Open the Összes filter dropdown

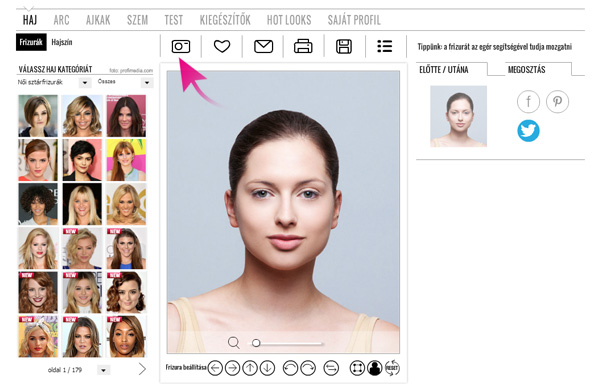click(x=147, y=82)
